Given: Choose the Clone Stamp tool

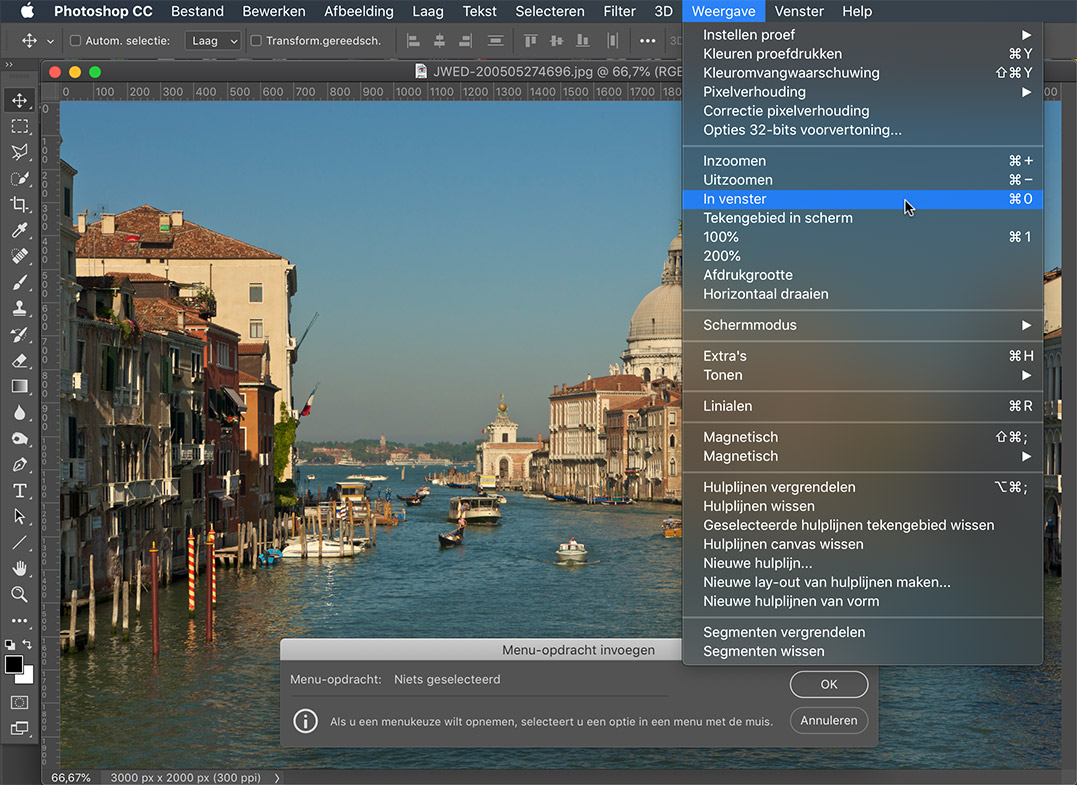Looking at the screenshot, I should [x=19, y=308].
